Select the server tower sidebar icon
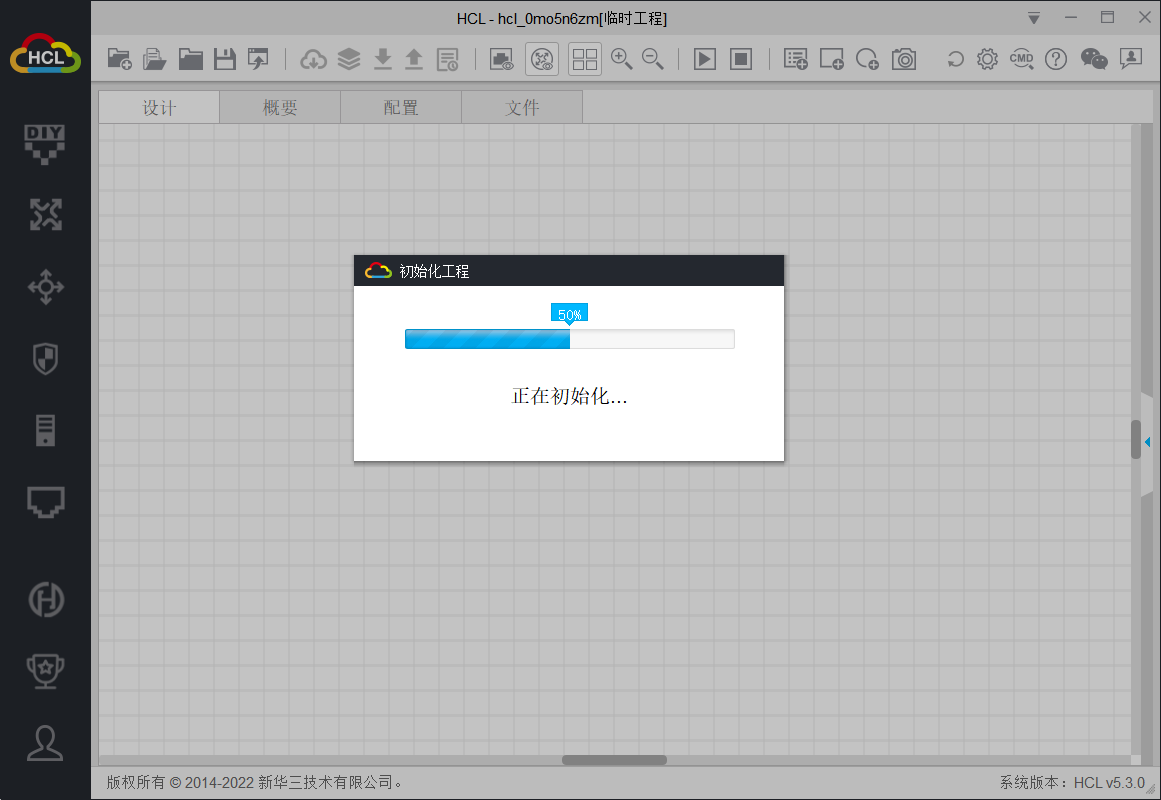The image size is (1161, 800). tap(45, 430)
